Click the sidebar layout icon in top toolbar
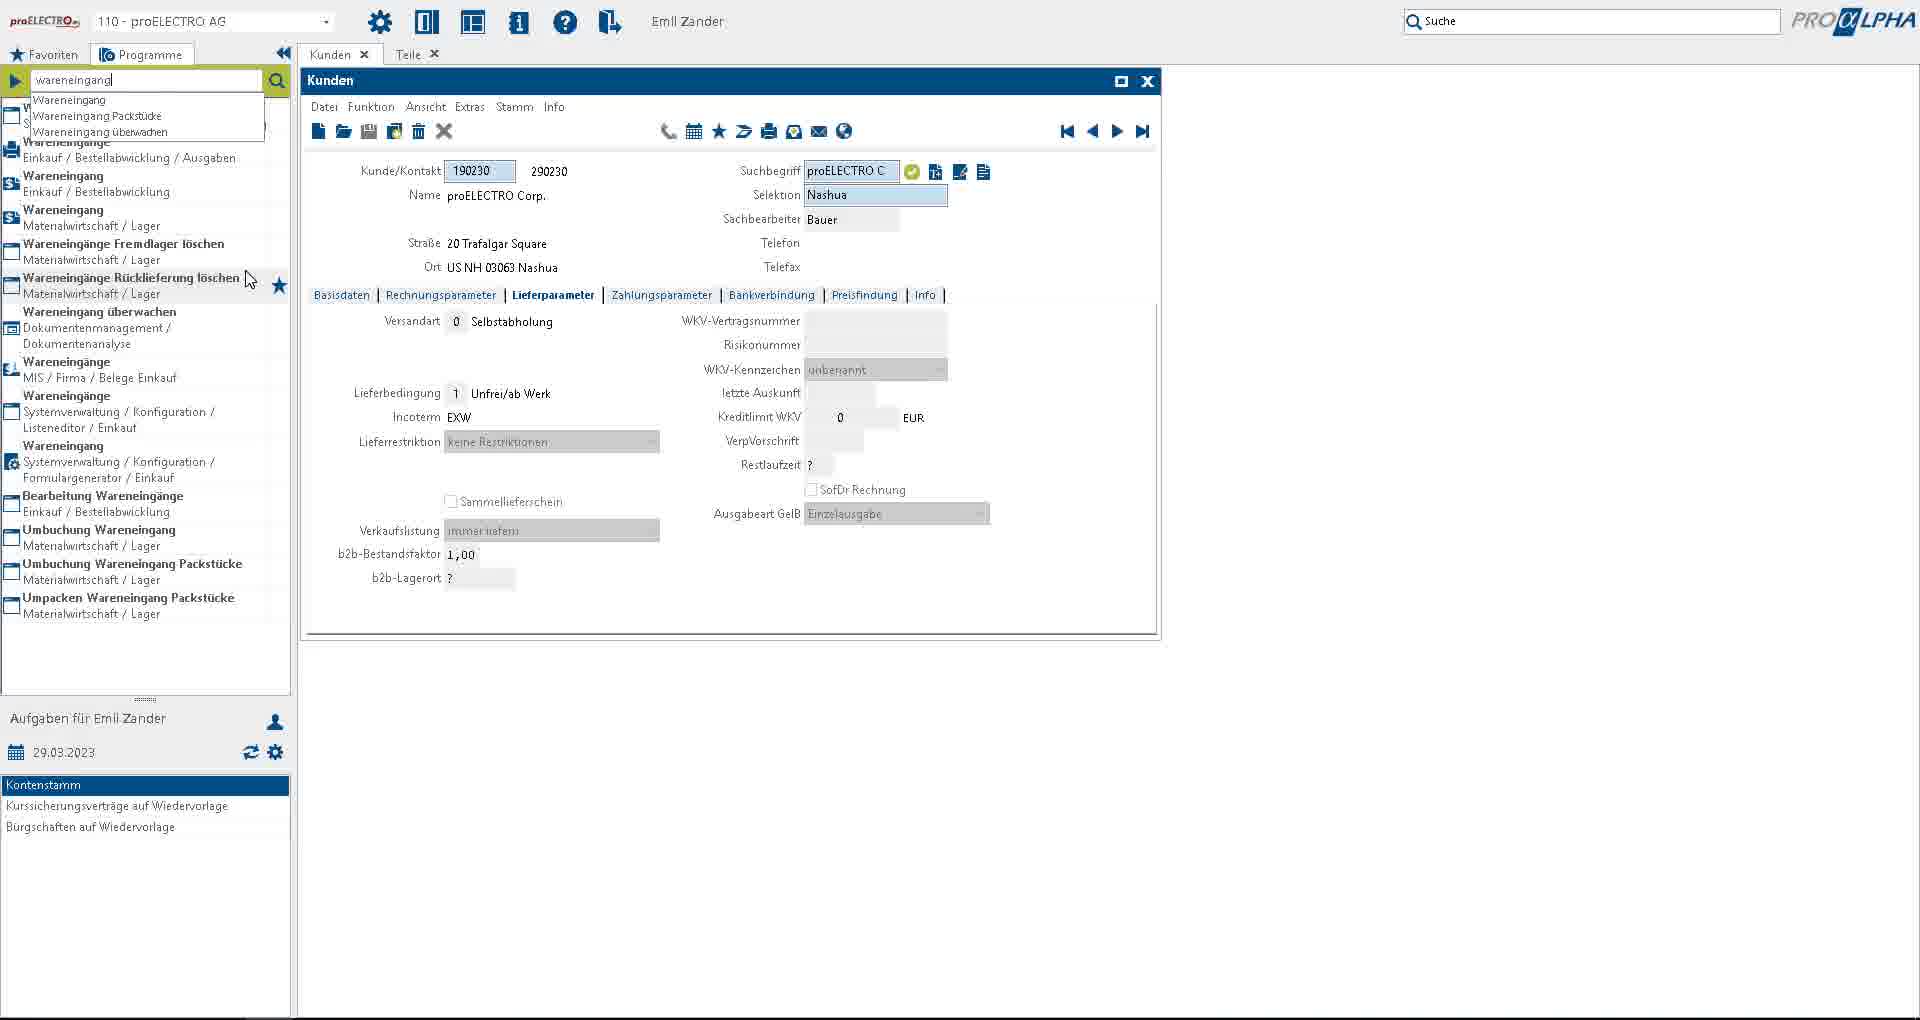 427,22
